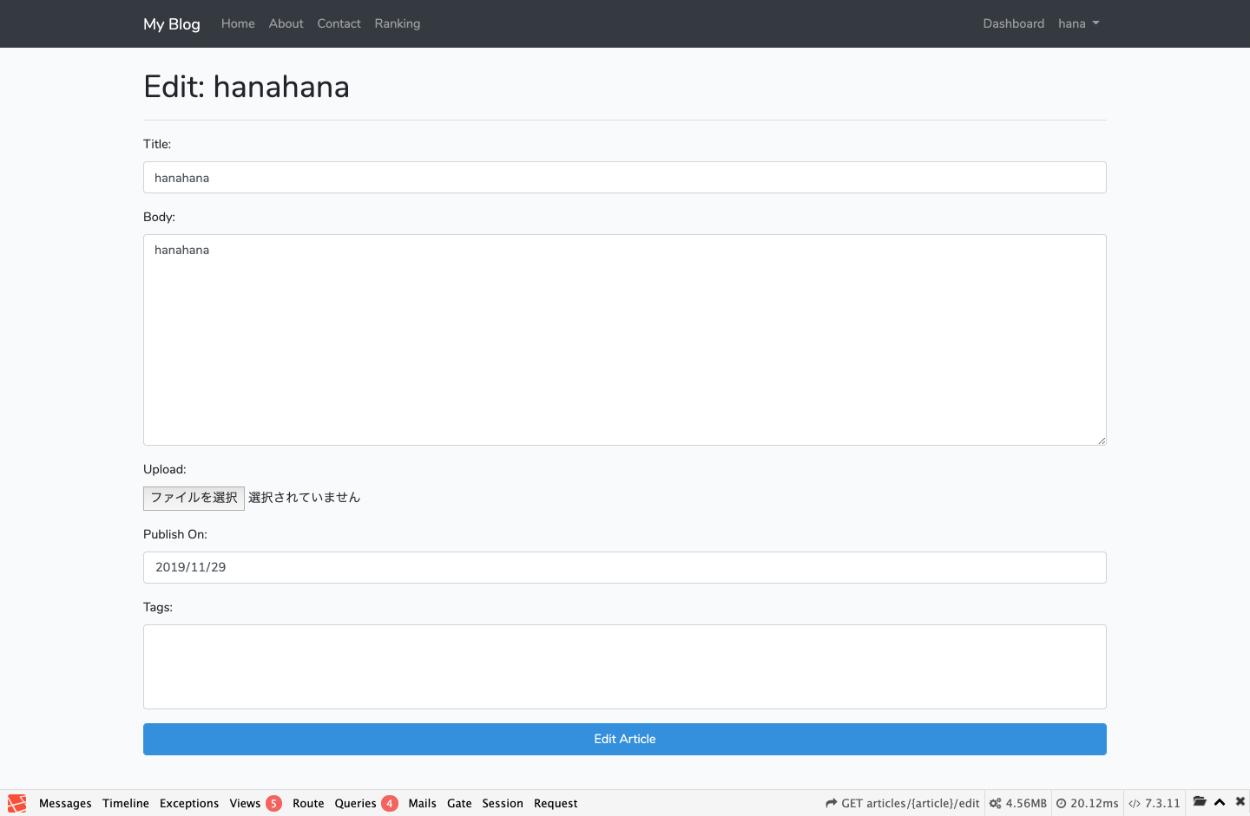Open the Exceptions debugbar tab
Screen dimensions: 1250x816
189,803
